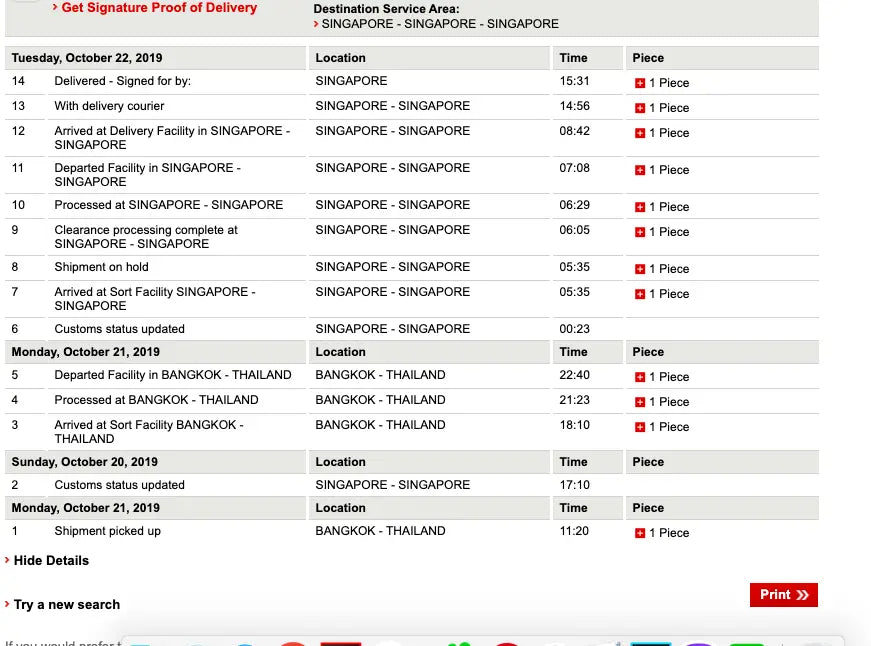Click destination SINGAPORE - SINGAPORE - SINGAPORE text

tap(440, 24)
